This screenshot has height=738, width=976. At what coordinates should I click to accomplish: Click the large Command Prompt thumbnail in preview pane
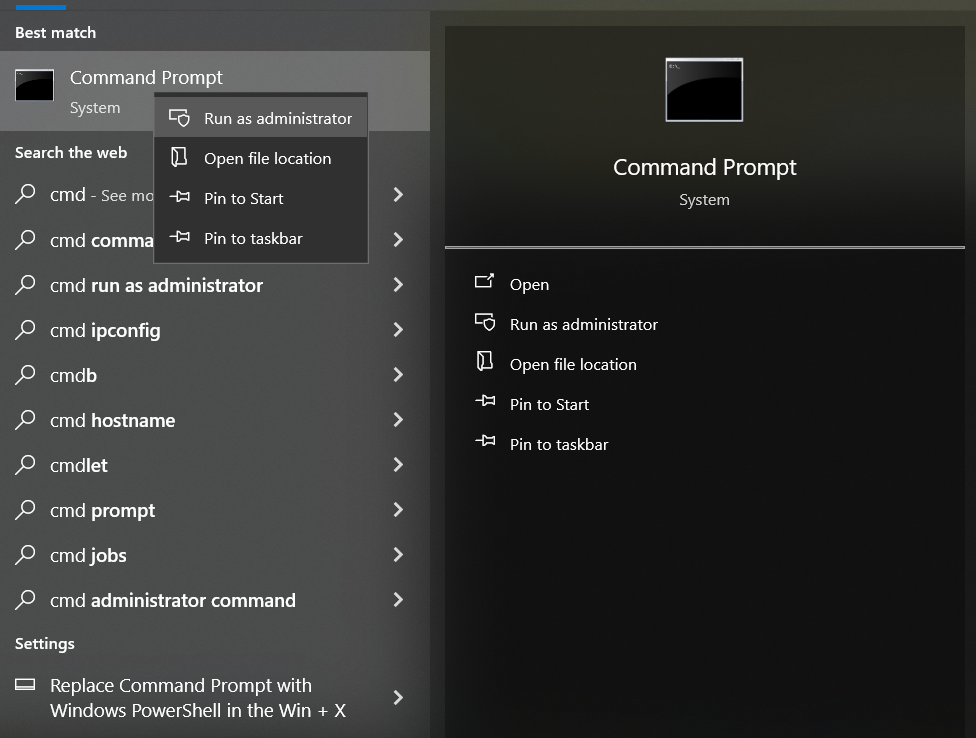704,90
